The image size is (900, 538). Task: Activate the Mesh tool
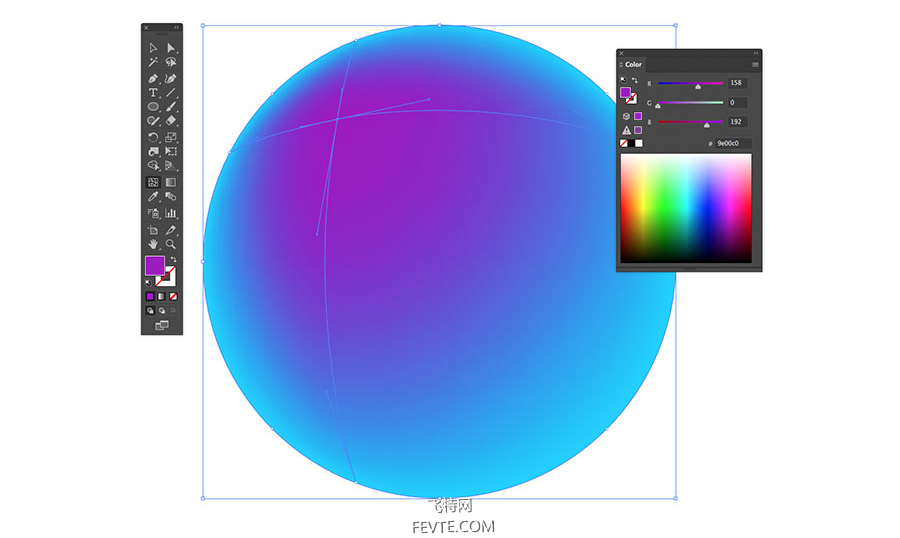point(153,182)
